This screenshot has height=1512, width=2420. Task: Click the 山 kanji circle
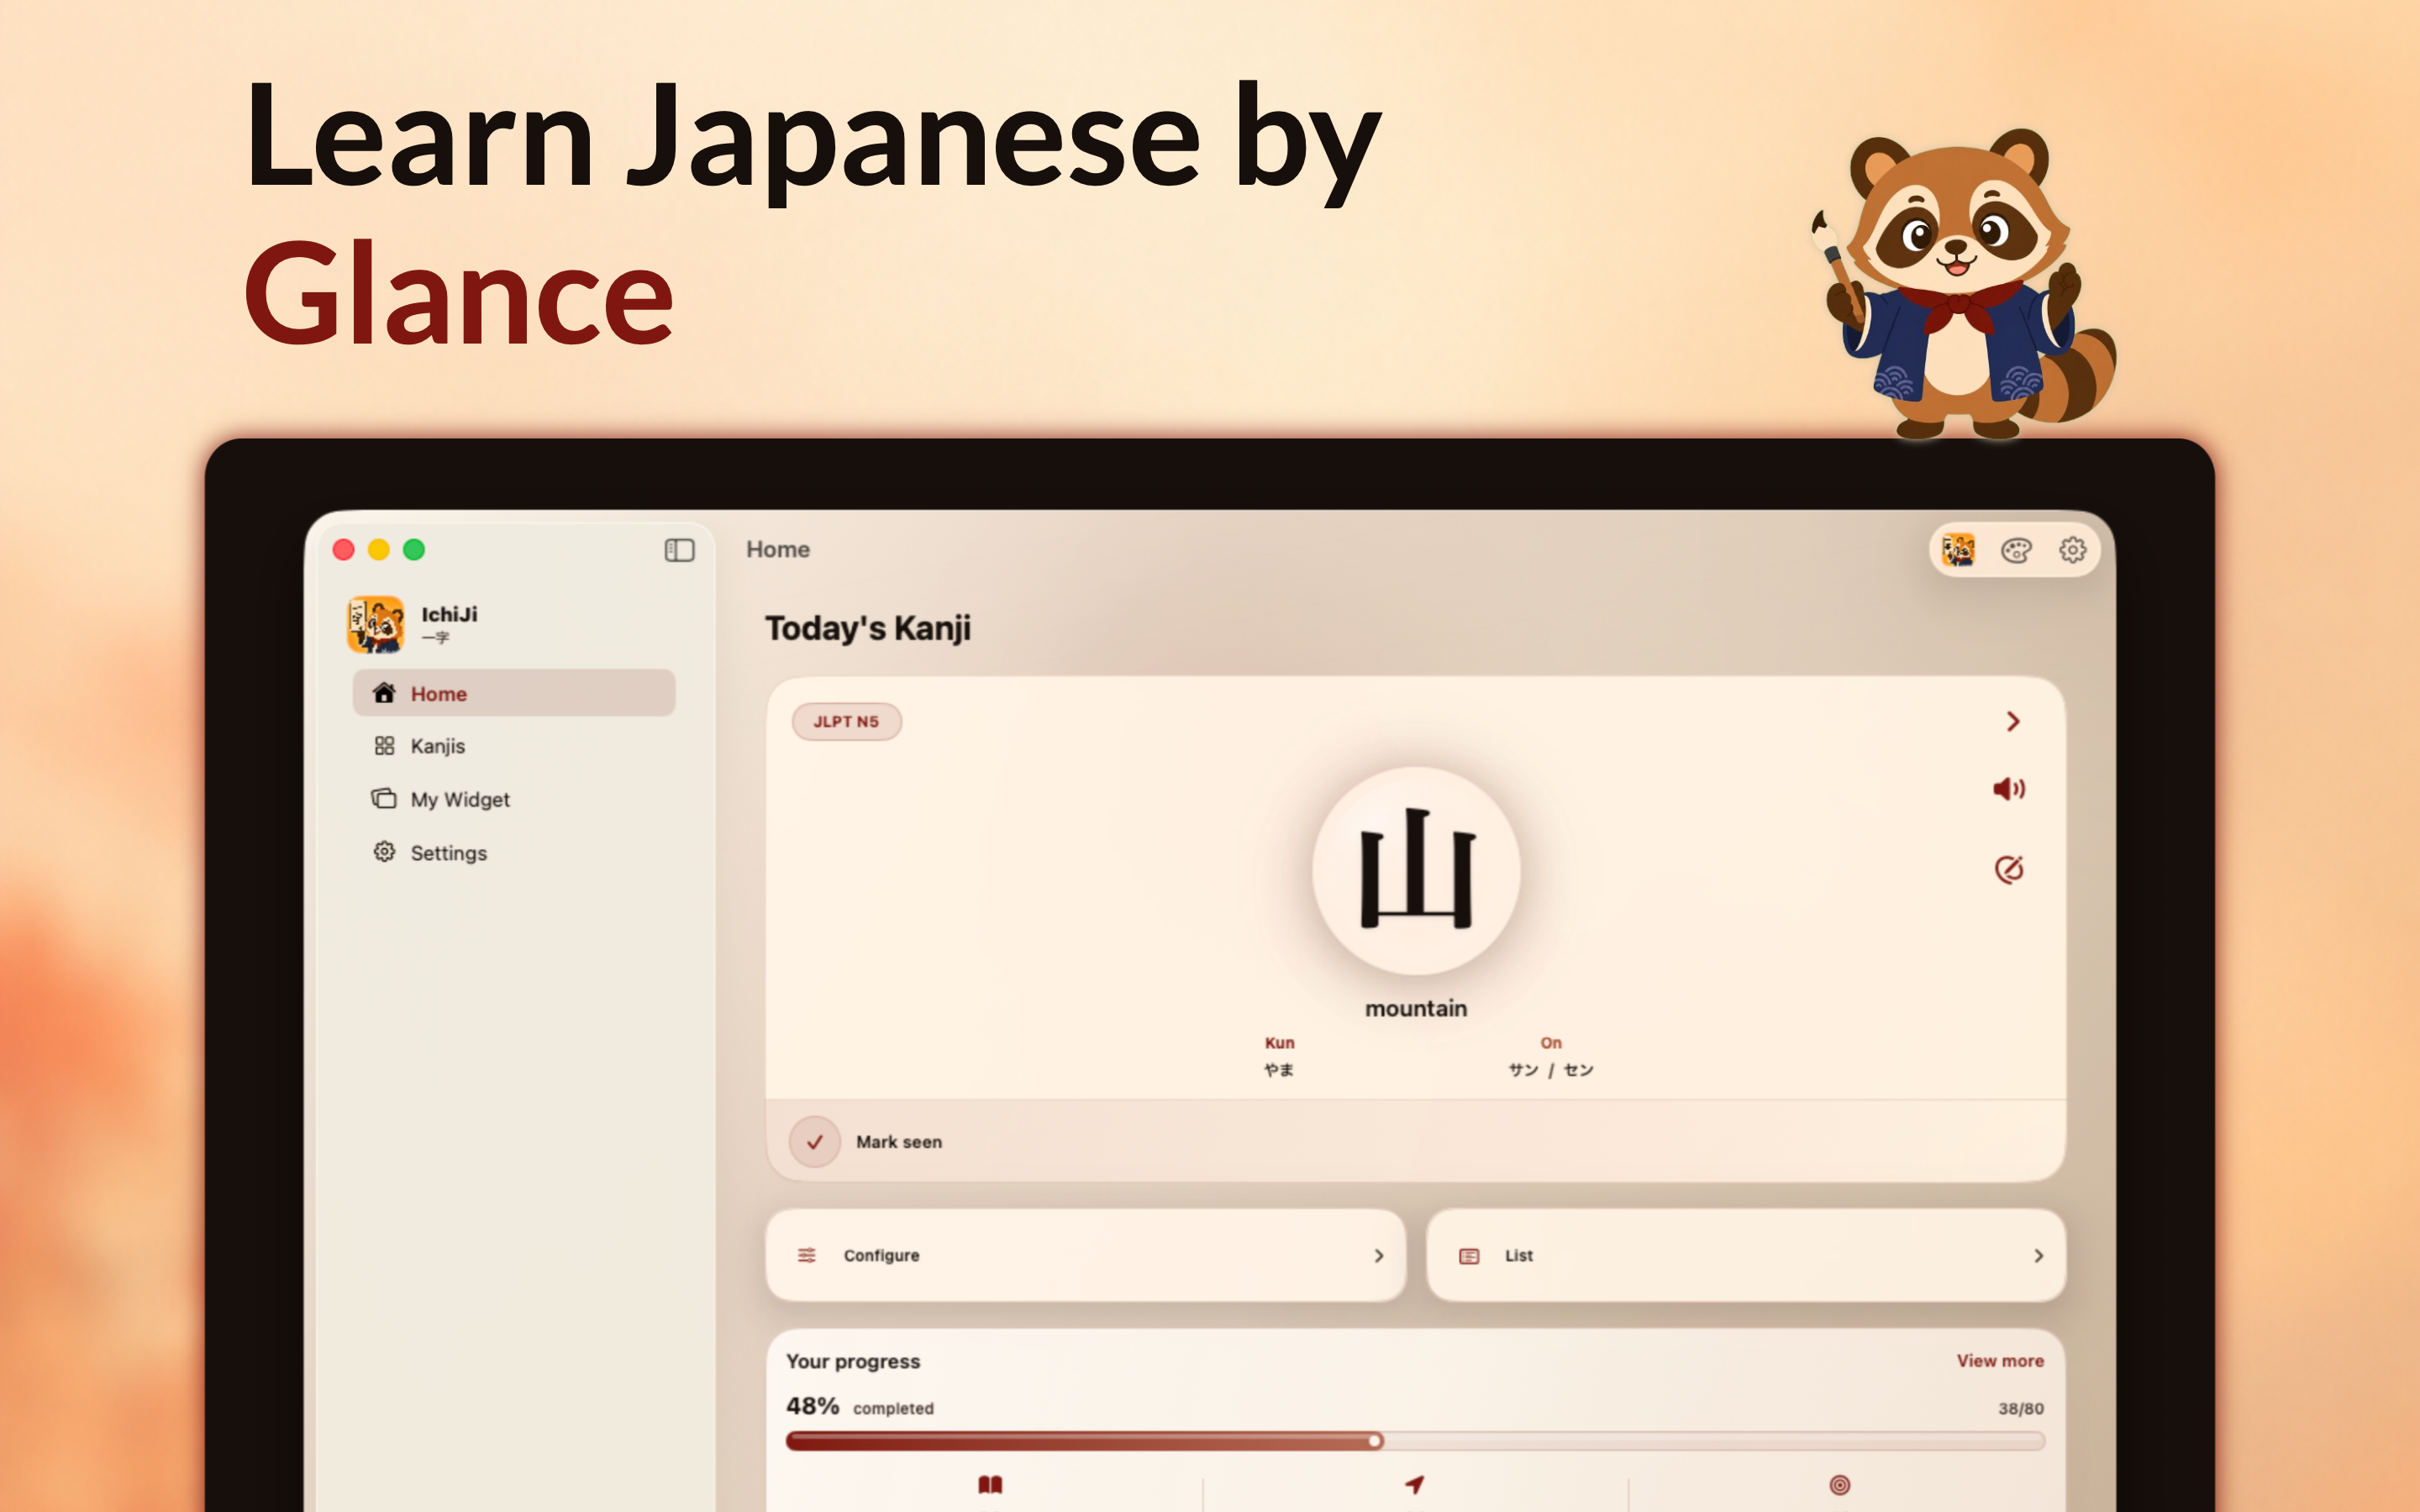1416,870
